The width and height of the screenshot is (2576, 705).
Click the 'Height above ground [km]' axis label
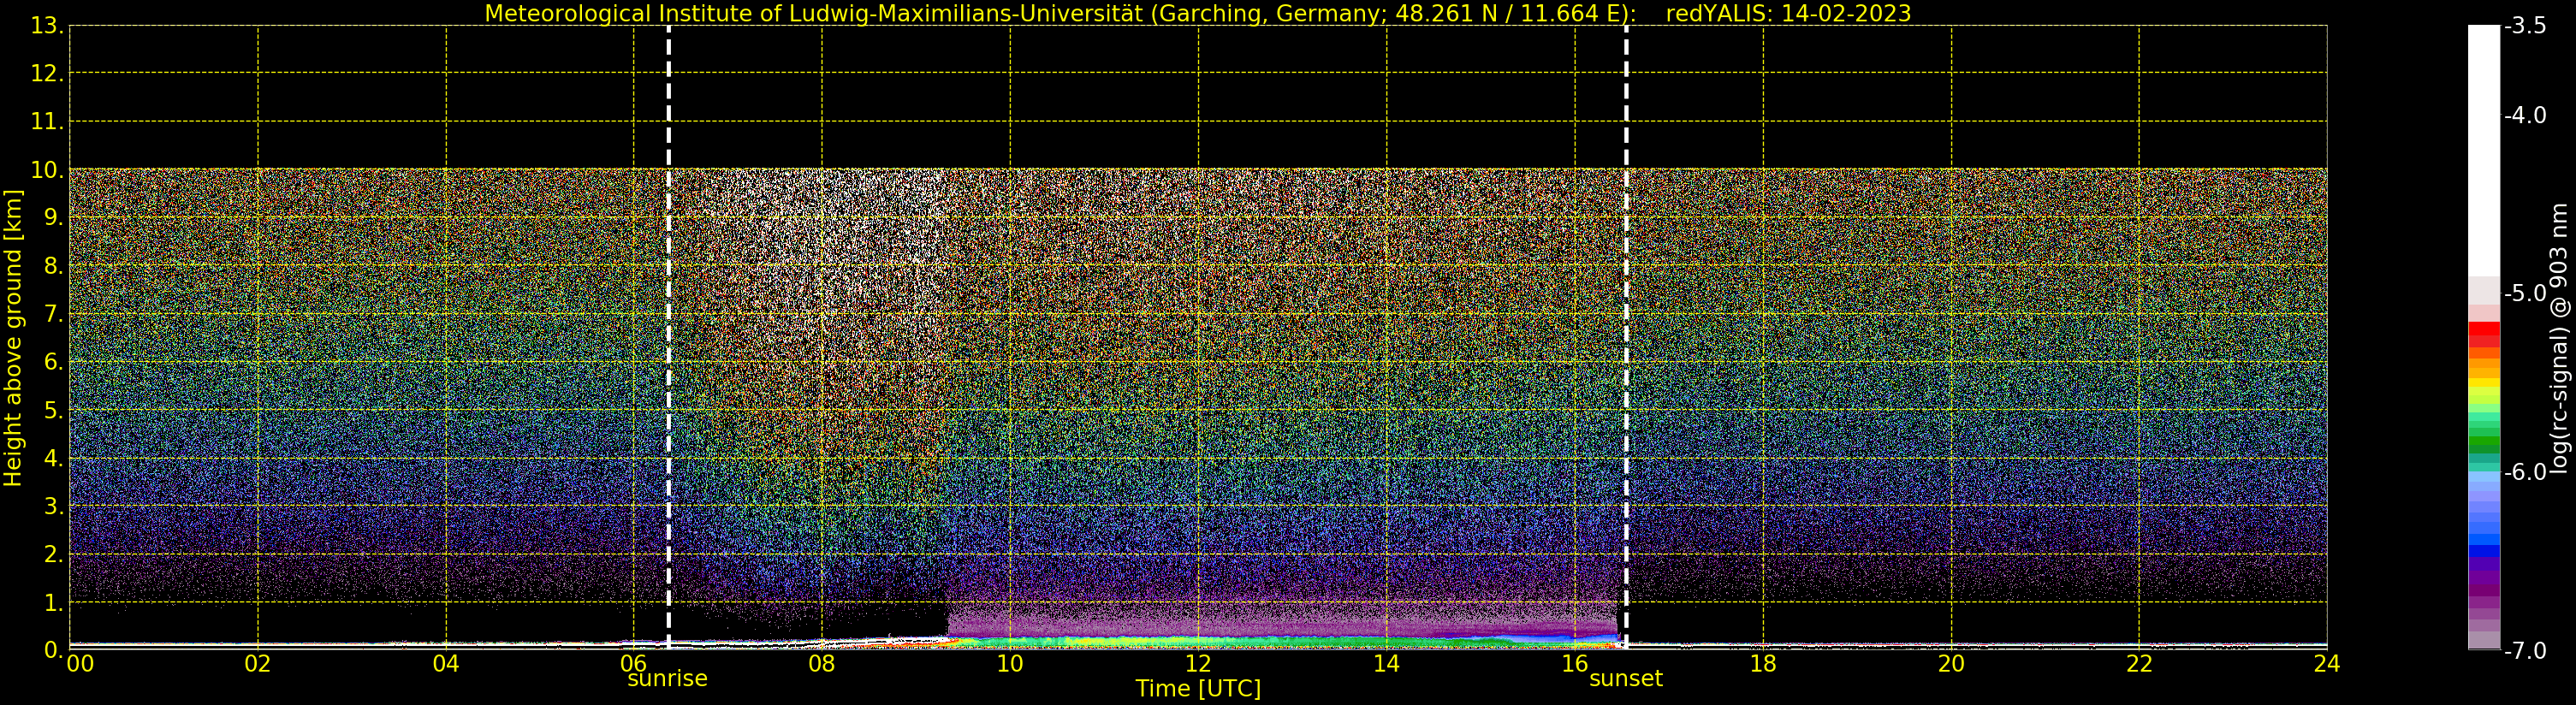(x=13, y=338)
